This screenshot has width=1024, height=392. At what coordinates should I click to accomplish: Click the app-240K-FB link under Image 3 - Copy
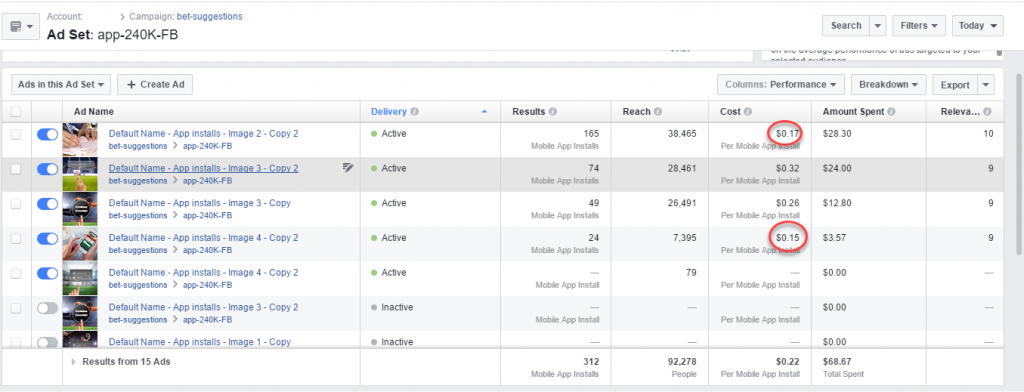pos(207,216)
